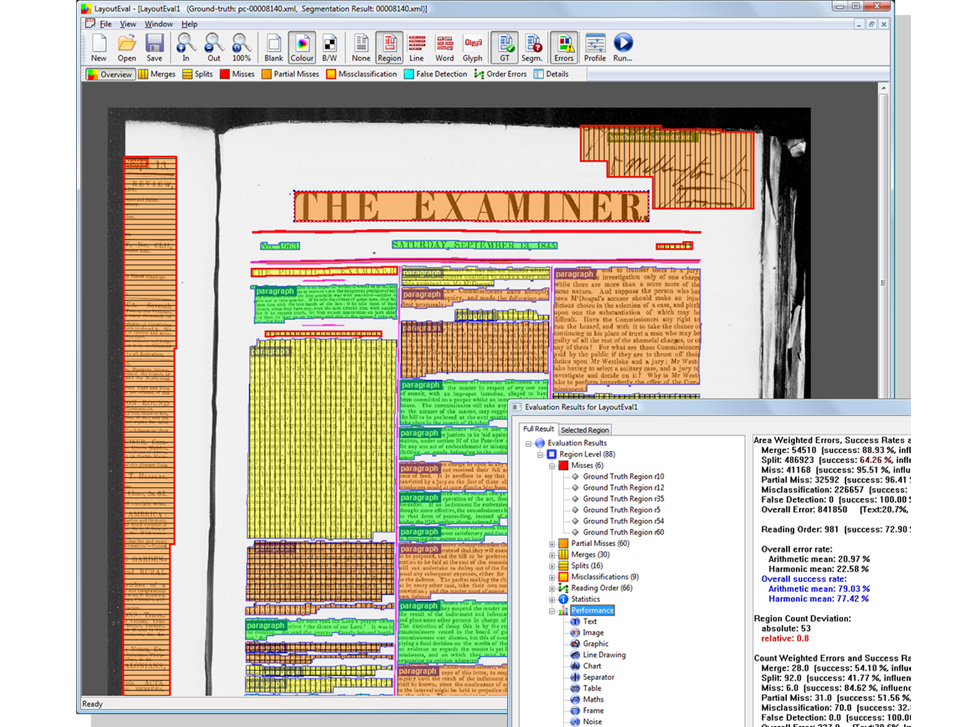Select the Glyph level icon
Image resolution: width=977 pixels, height=727 pixels.
click(x=472, y=48)
